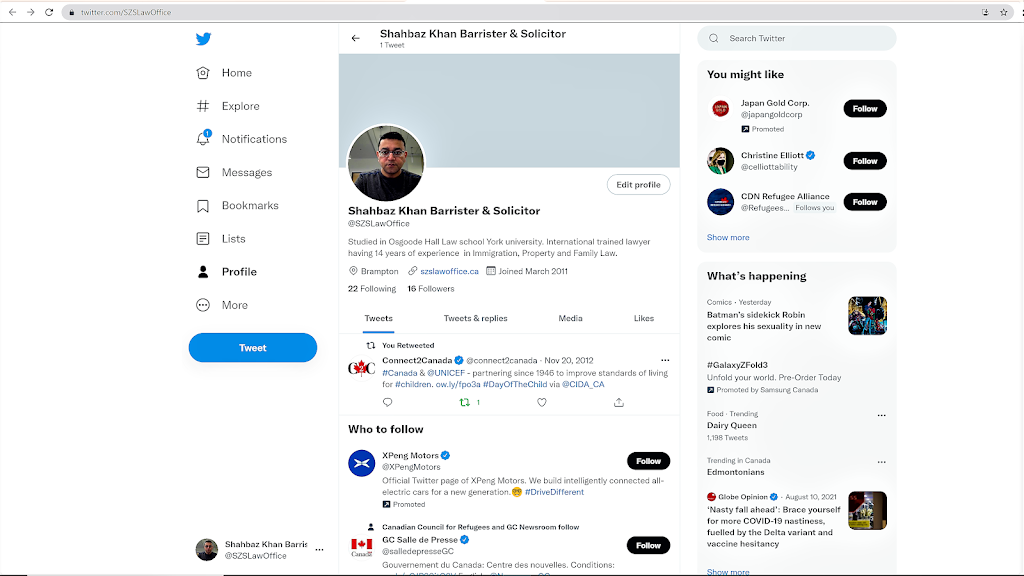The image size is (1024, 576).
Task: Open options for Edmontonians trend
Action: point(882,462)
